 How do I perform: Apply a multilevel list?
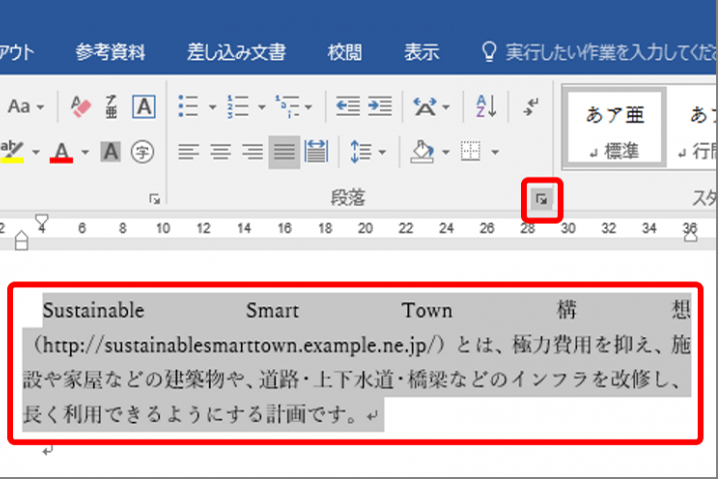point(288,107)
